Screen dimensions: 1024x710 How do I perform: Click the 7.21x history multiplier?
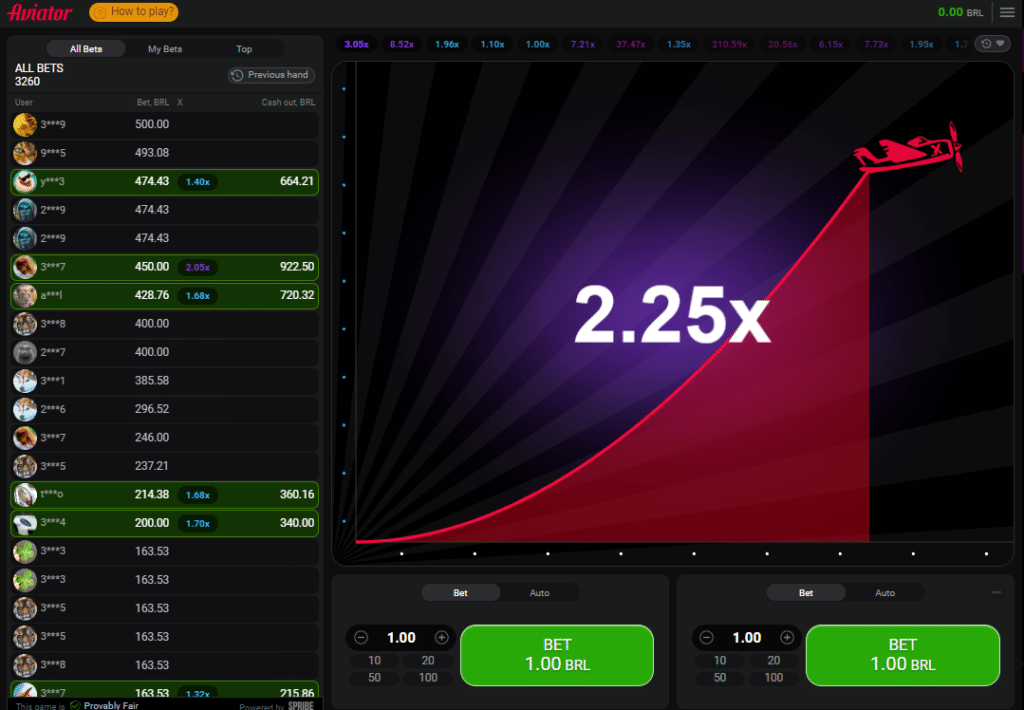point(583,44)
